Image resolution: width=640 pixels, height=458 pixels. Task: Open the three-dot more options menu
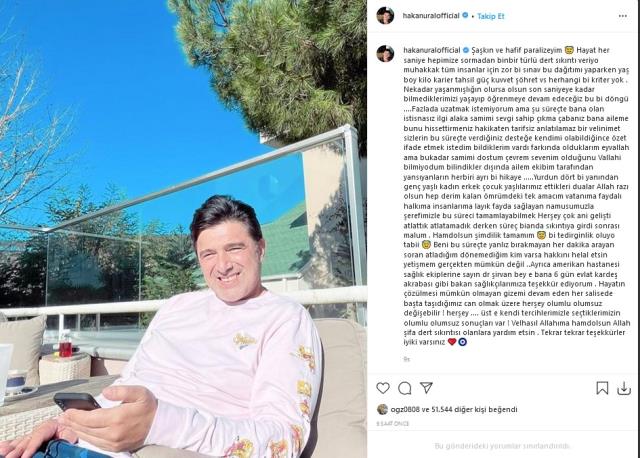click(622, 16)
